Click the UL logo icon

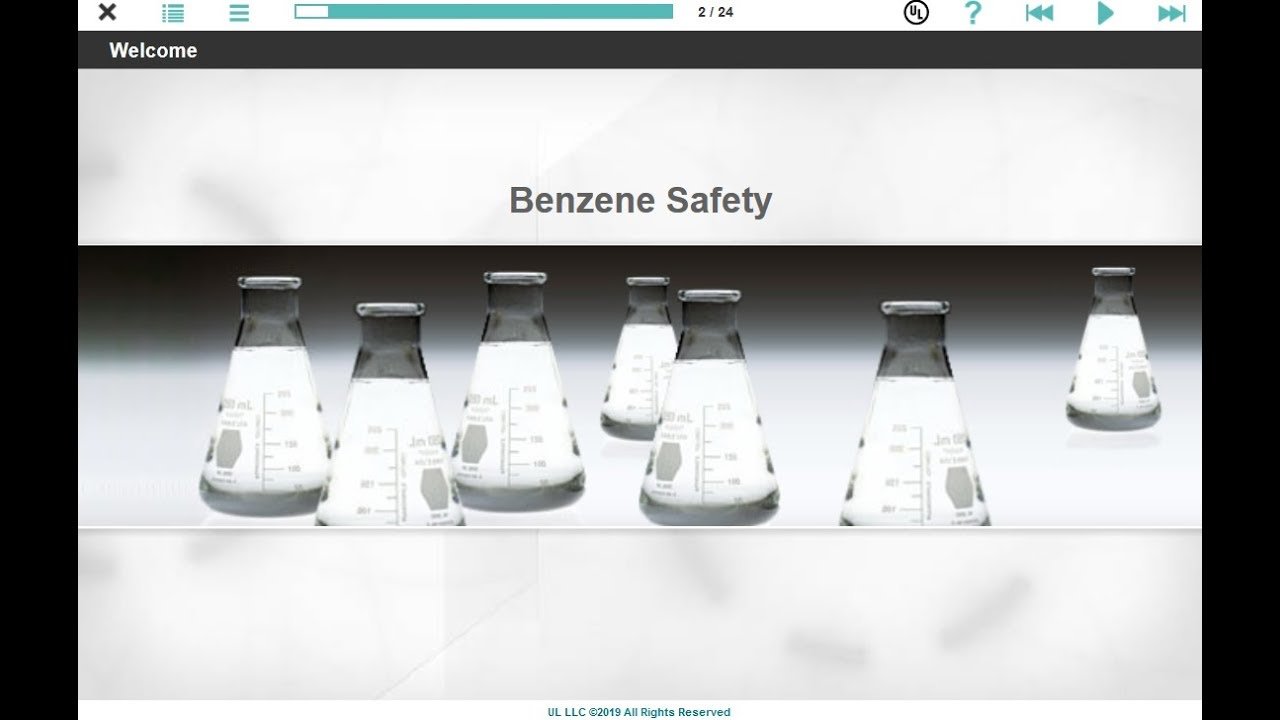915,13
